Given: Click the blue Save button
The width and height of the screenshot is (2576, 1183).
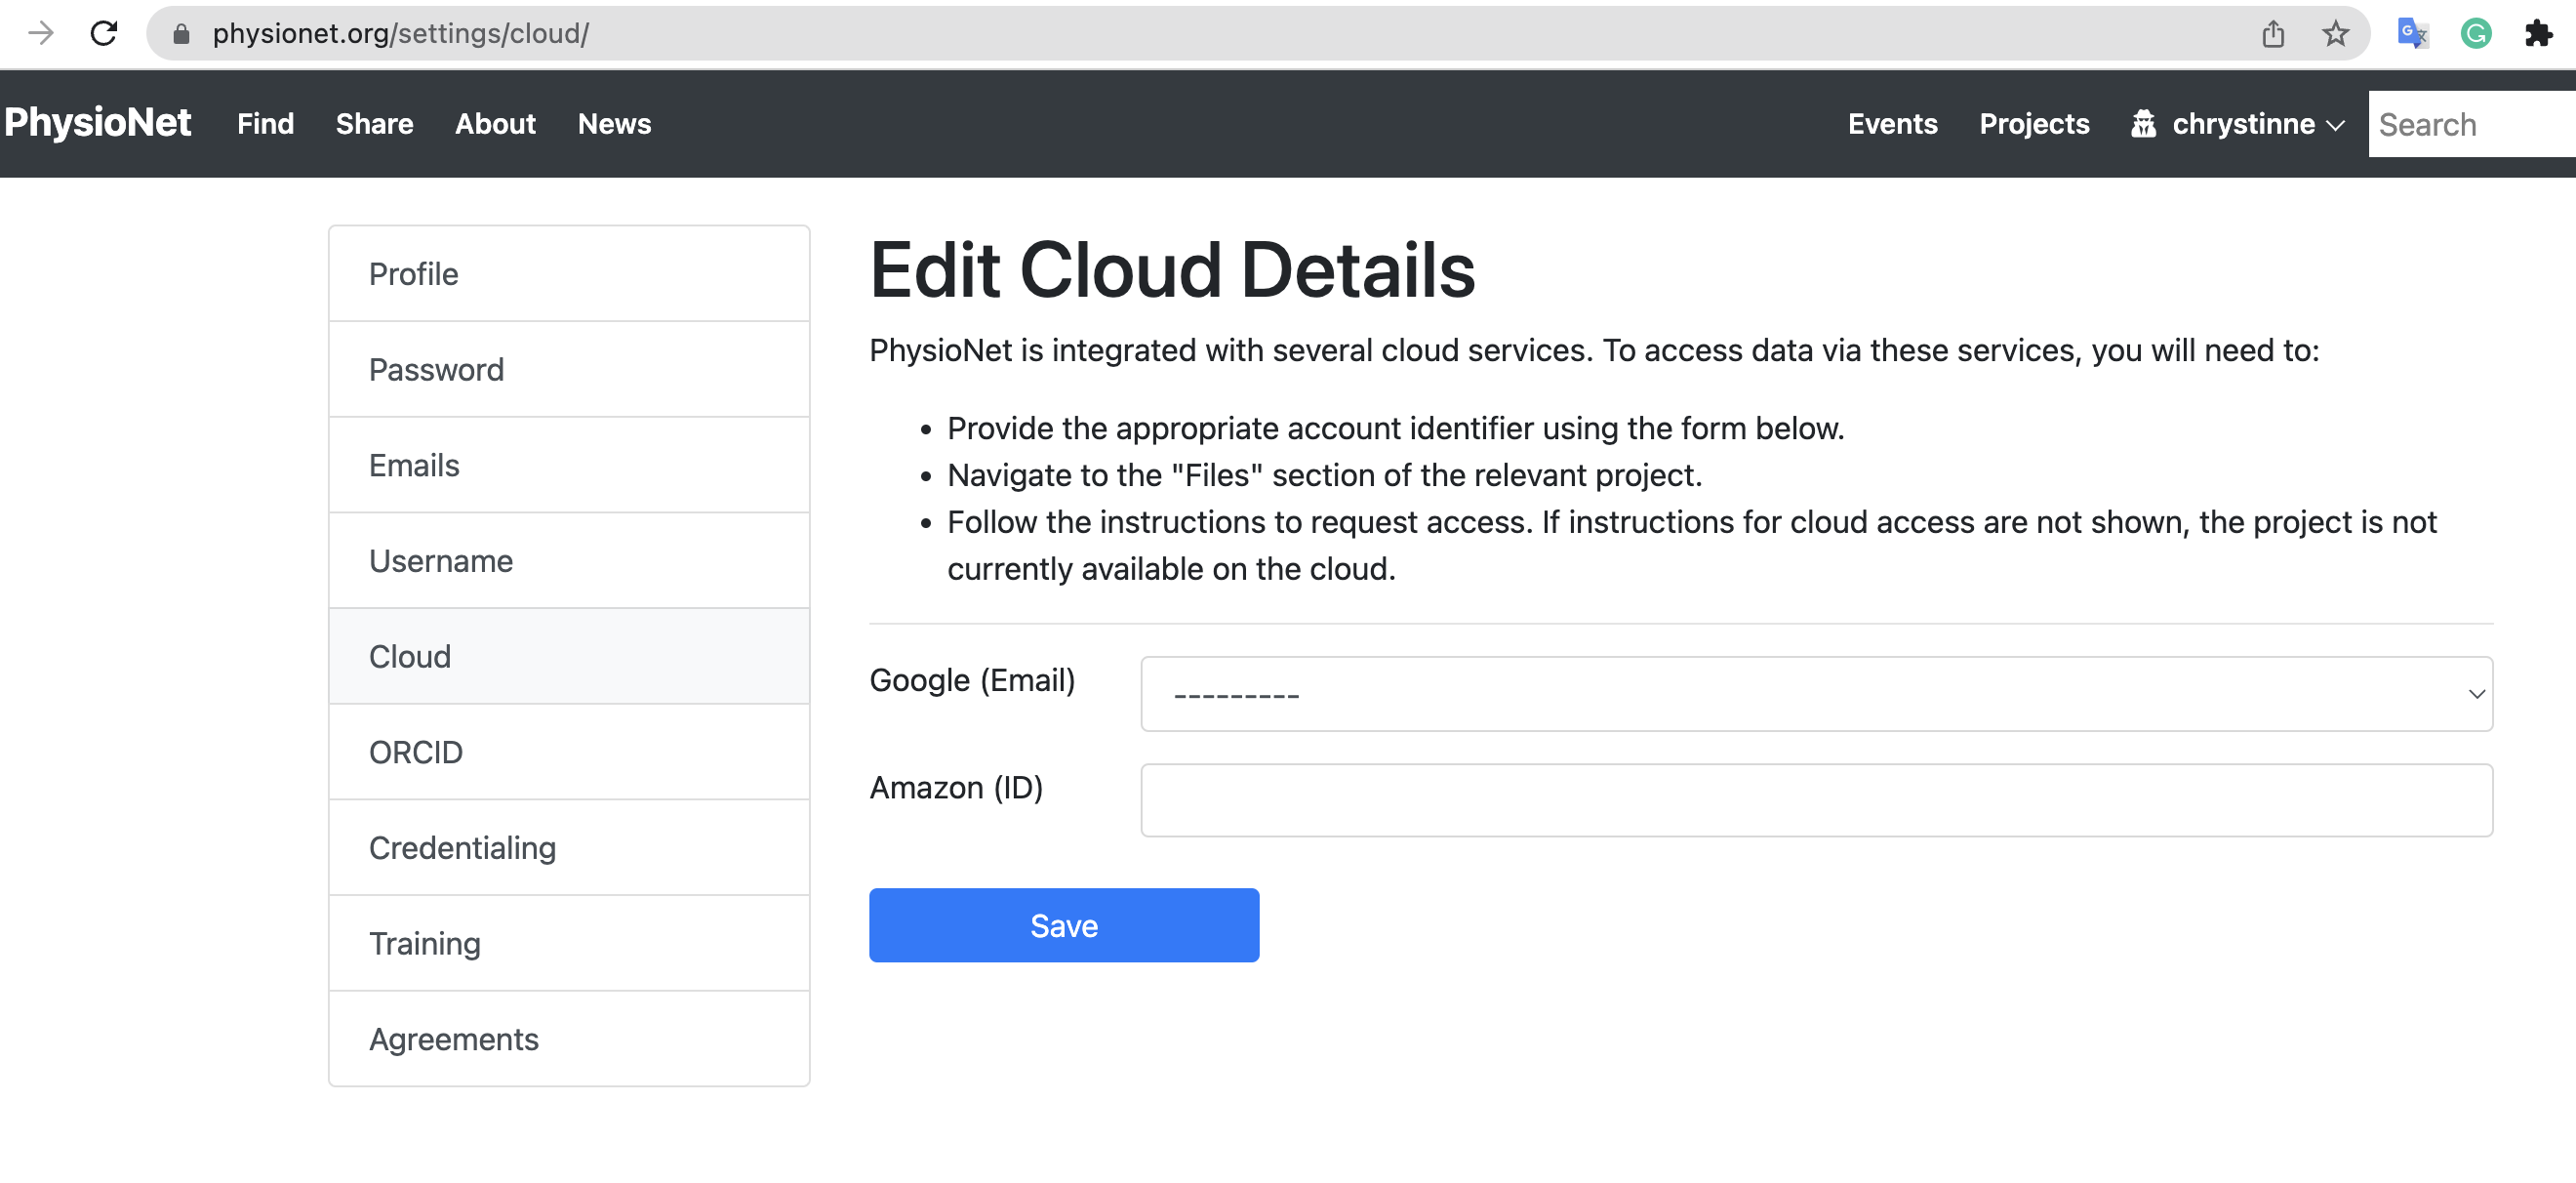Looking at the screenshot, I should click(x=1063, y=925).
